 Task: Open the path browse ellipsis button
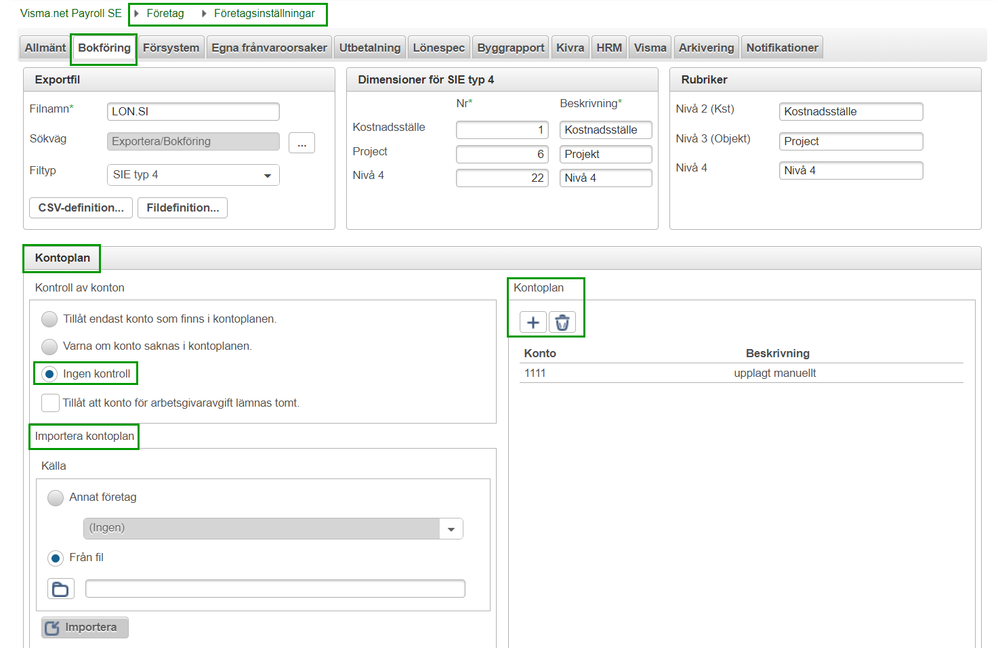302,142
